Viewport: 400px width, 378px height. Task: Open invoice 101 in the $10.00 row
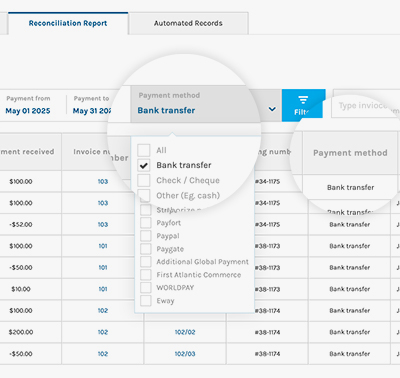point(103,289)
